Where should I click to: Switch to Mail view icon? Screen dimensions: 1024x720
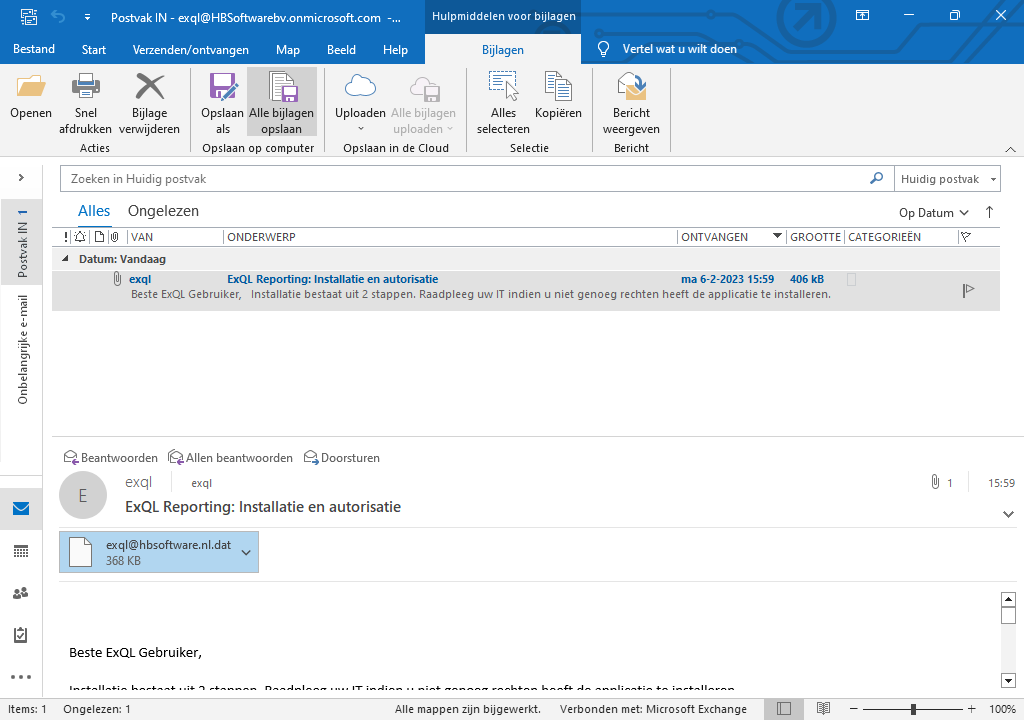pyautogui.click(x=21, y=508)
